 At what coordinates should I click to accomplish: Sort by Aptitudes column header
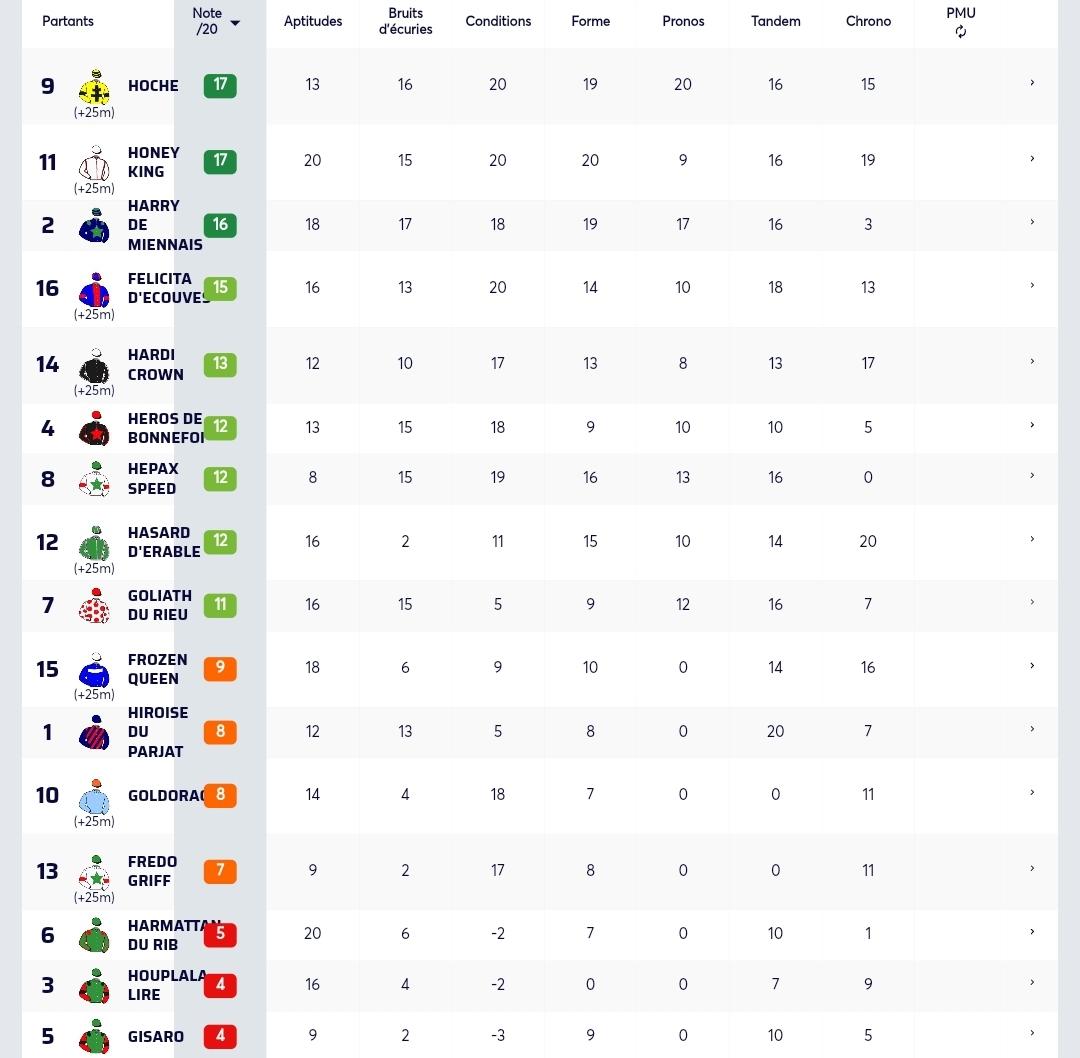click(x=313, y=21)
